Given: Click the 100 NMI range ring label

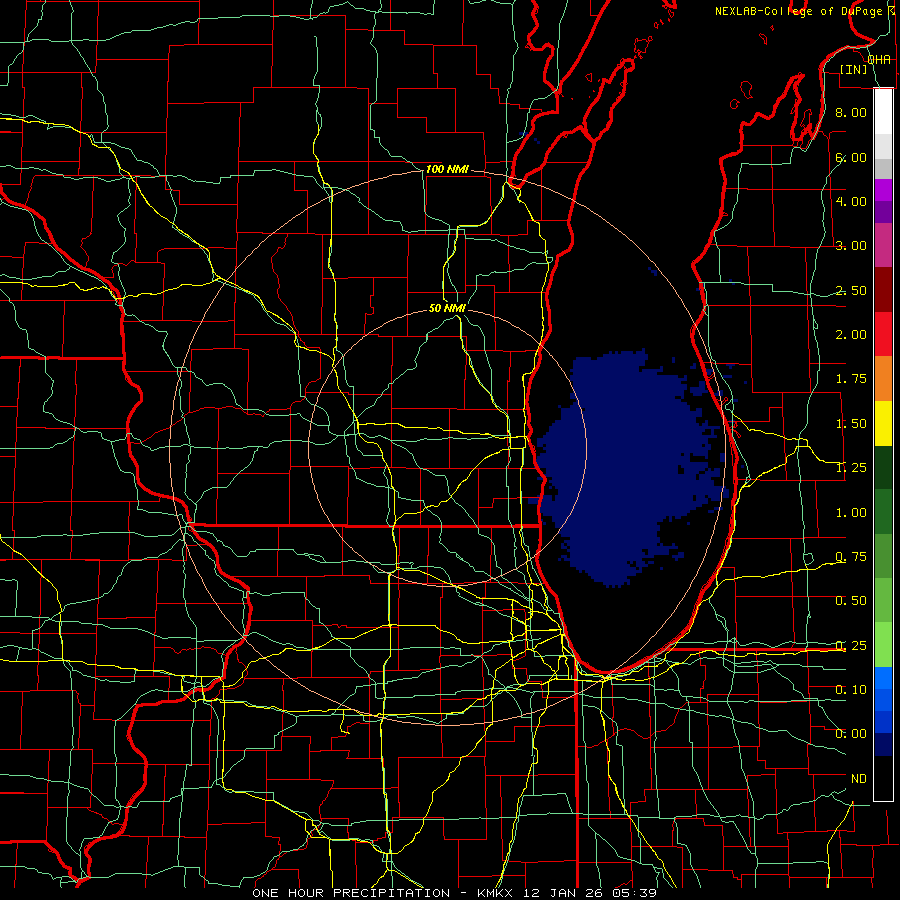Looking at the screenshot, I should pos(447,170).
